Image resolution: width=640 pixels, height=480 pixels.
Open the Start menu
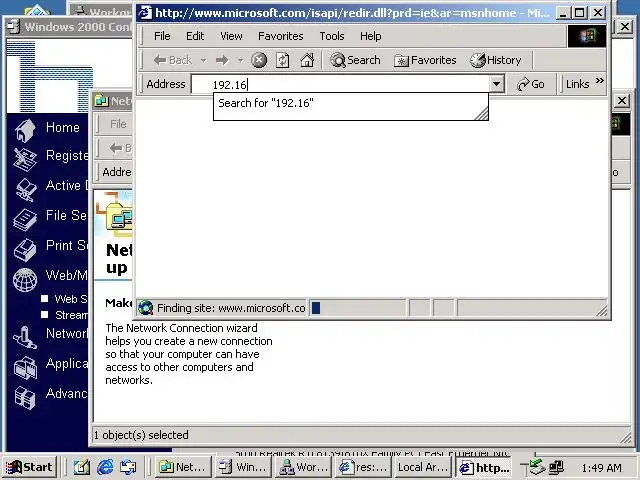click(29, 467)
